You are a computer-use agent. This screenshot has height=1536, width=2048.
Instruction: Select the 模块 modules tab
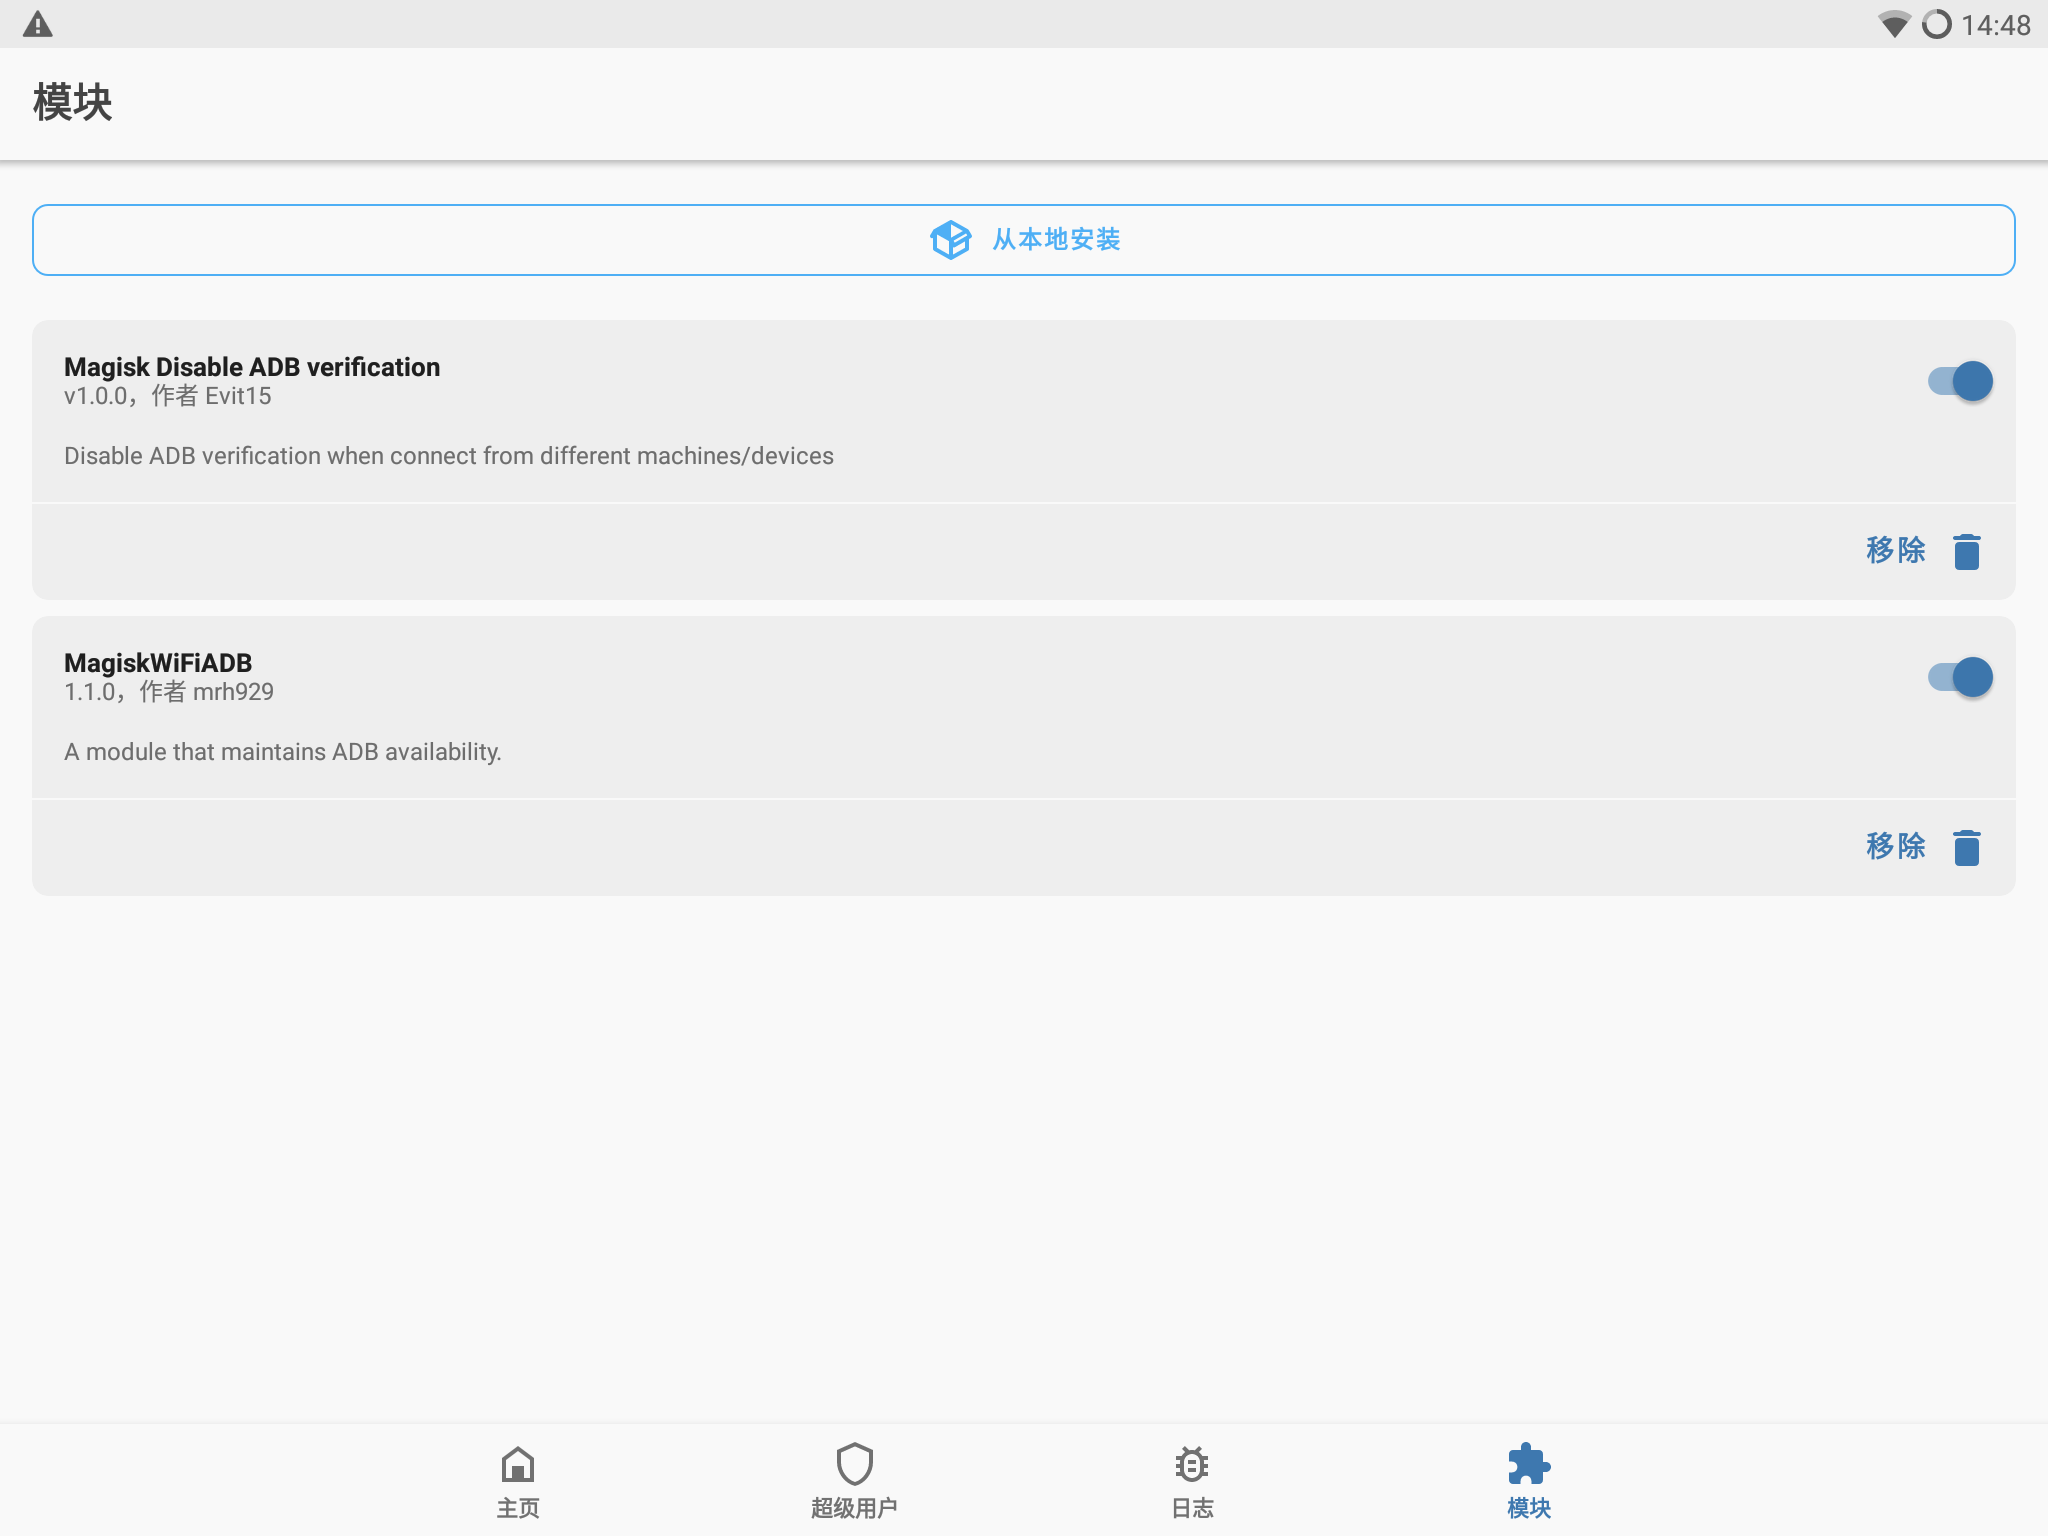(x=1529, y=1482)
